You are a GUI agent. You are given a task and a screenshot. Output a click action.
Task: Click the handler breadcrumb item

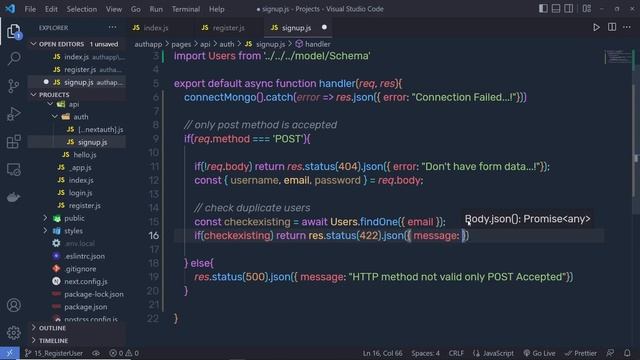click(313, 44)
